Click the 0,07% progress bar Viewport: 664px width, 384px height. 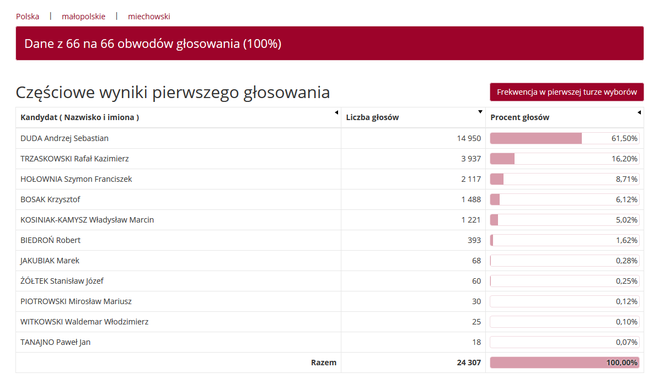564,342
